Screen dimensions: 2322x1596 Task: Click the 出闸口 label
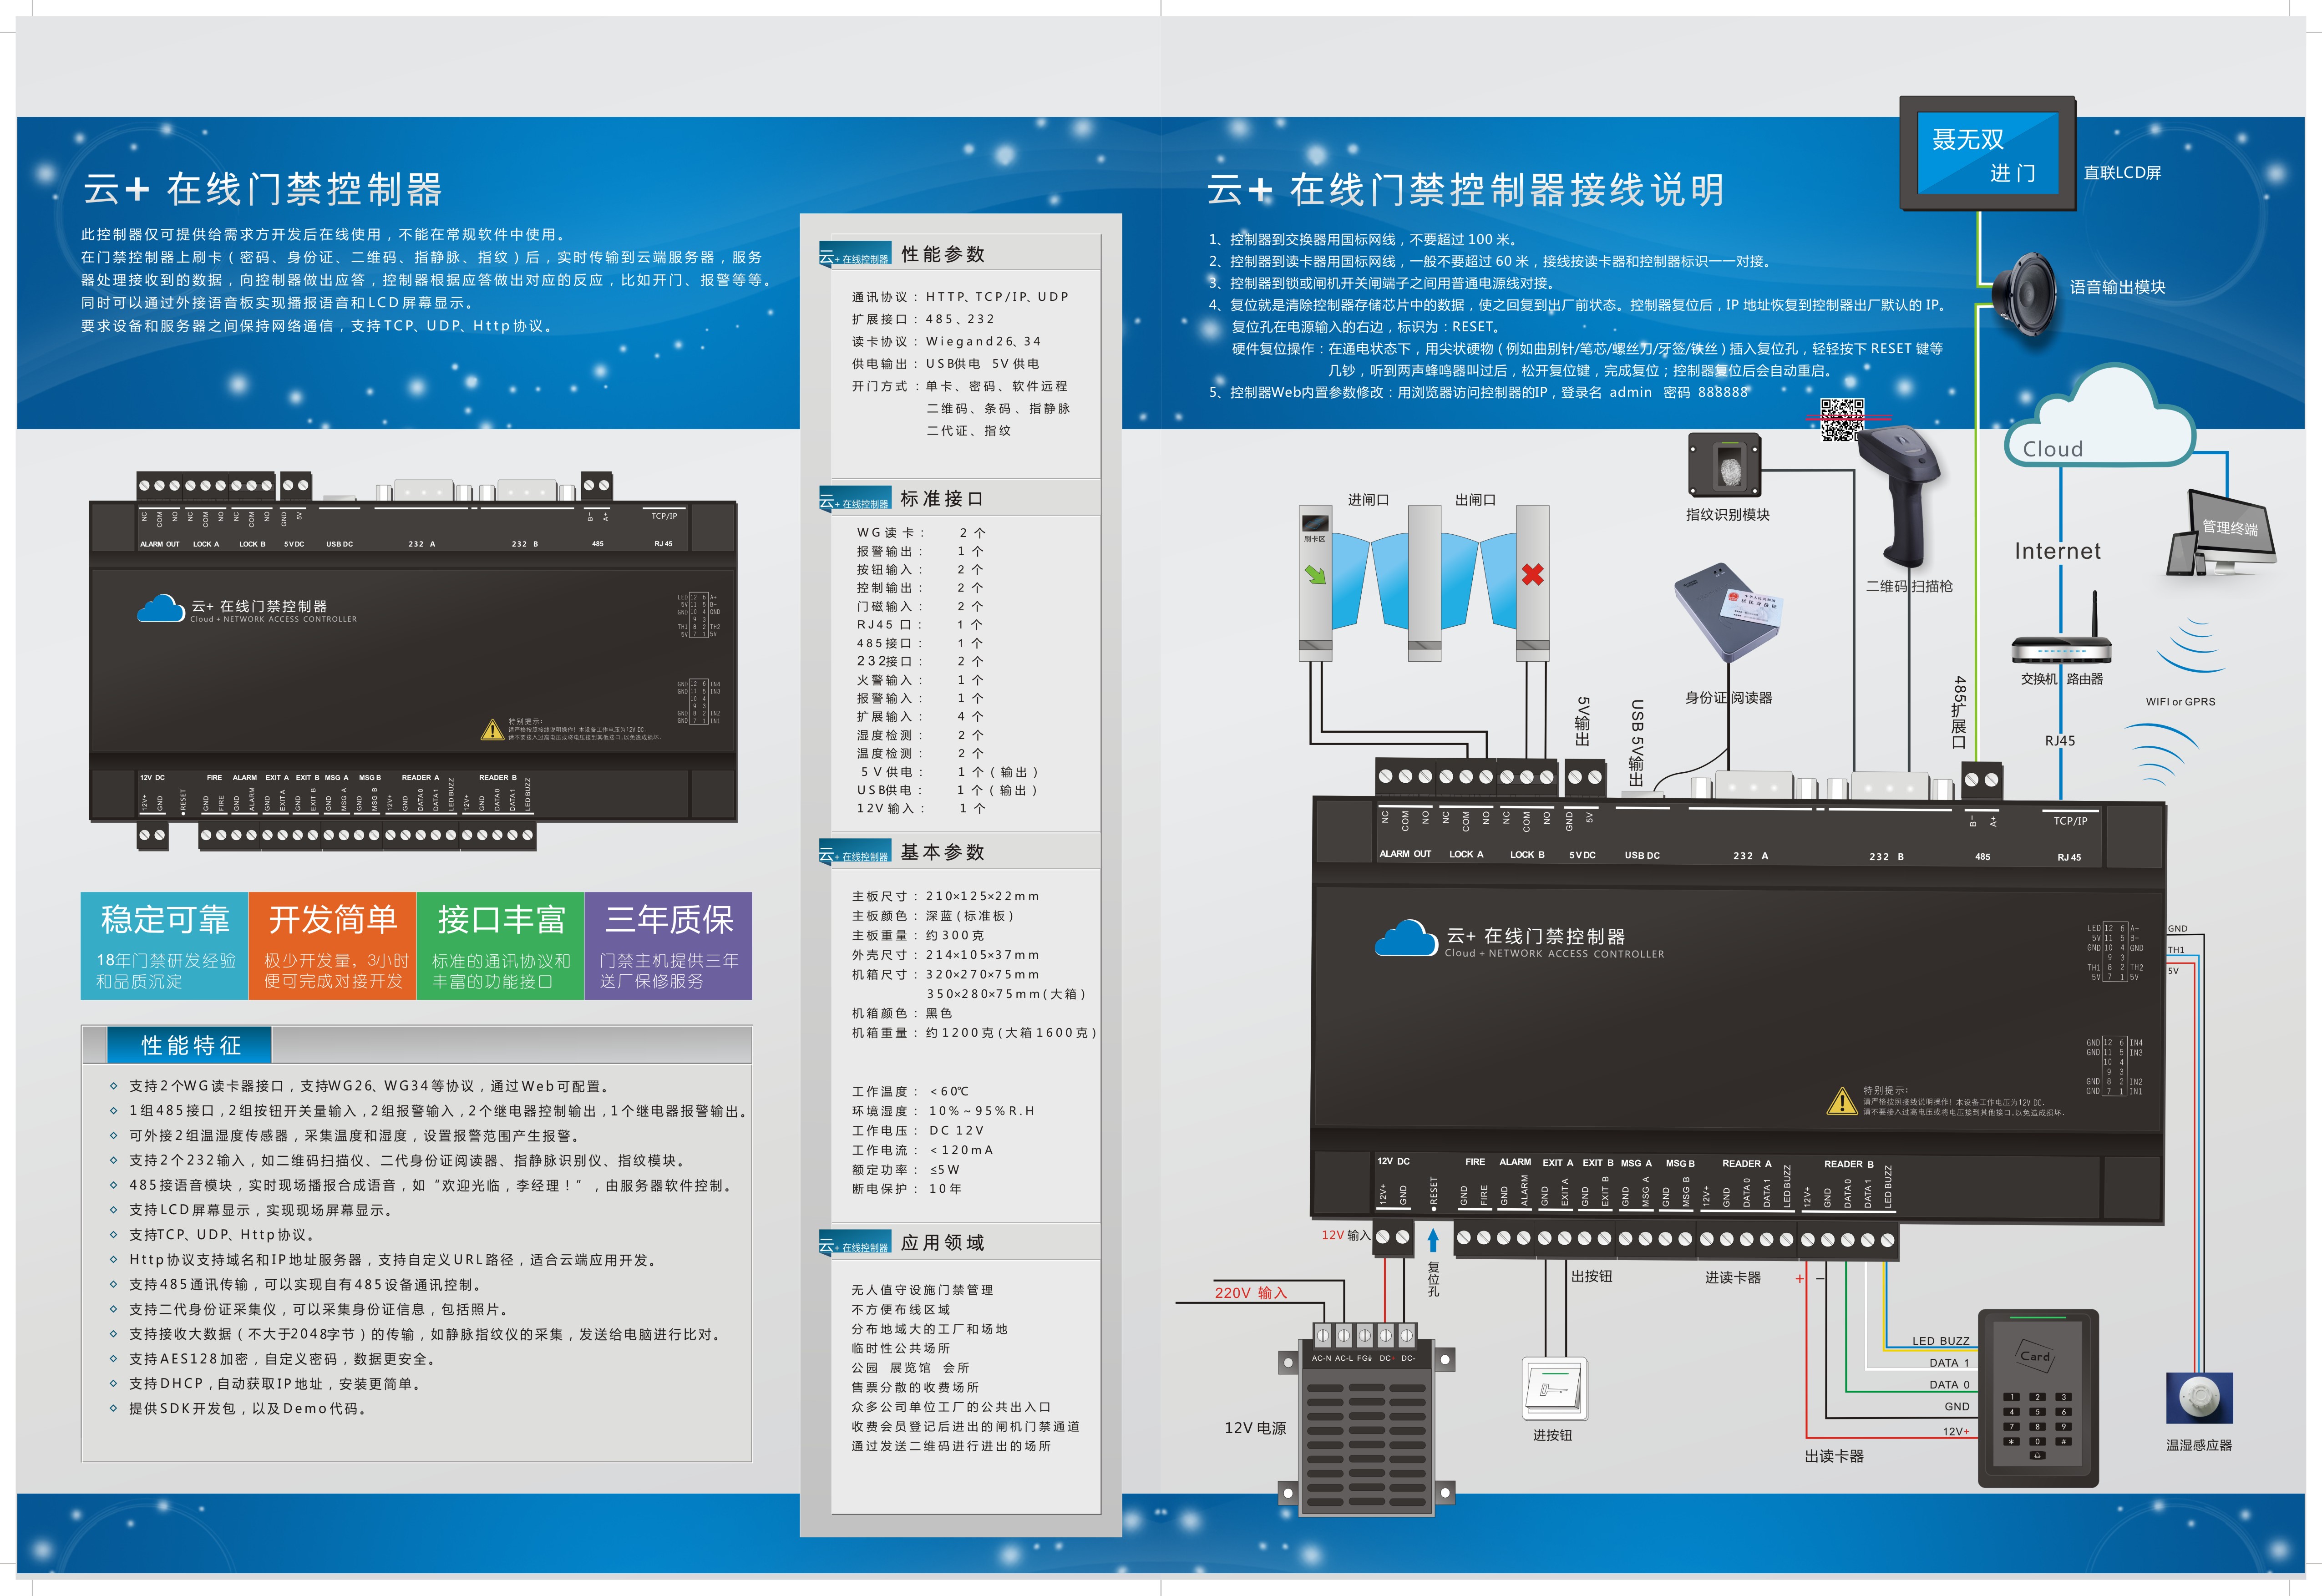tap(1475, 500)
